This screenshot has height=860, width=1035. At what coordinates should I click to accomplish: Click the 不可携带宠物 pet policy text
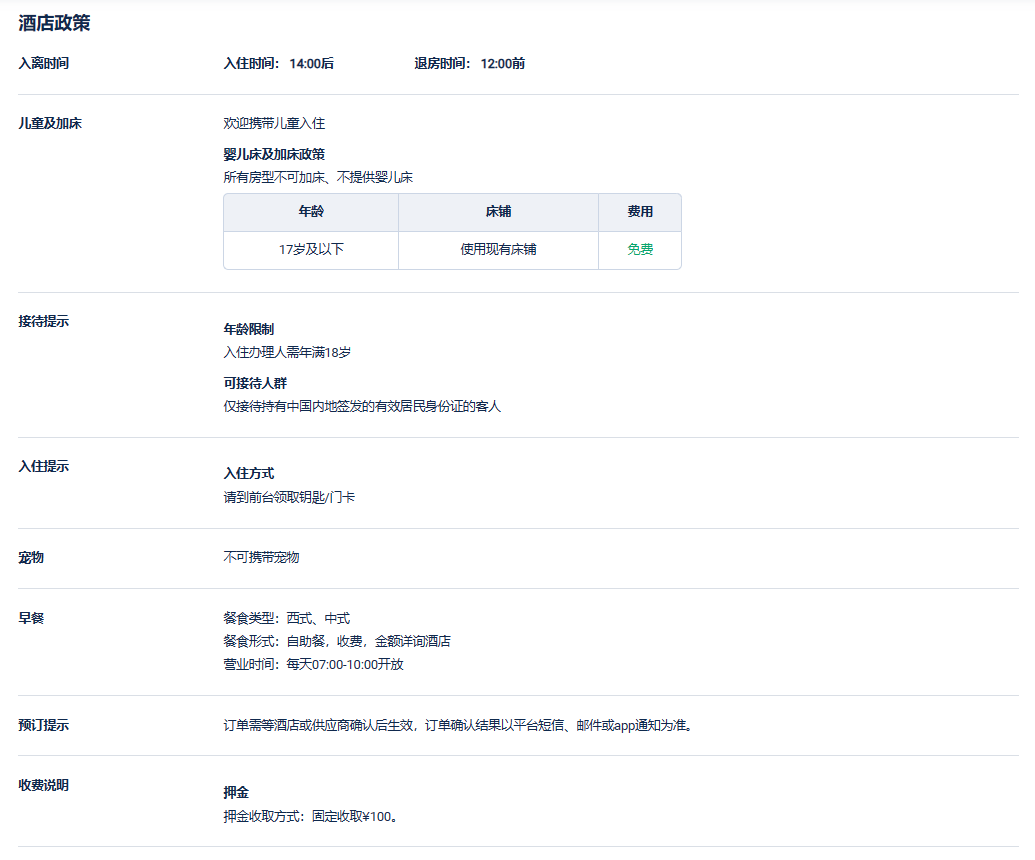tap(261, 557)
